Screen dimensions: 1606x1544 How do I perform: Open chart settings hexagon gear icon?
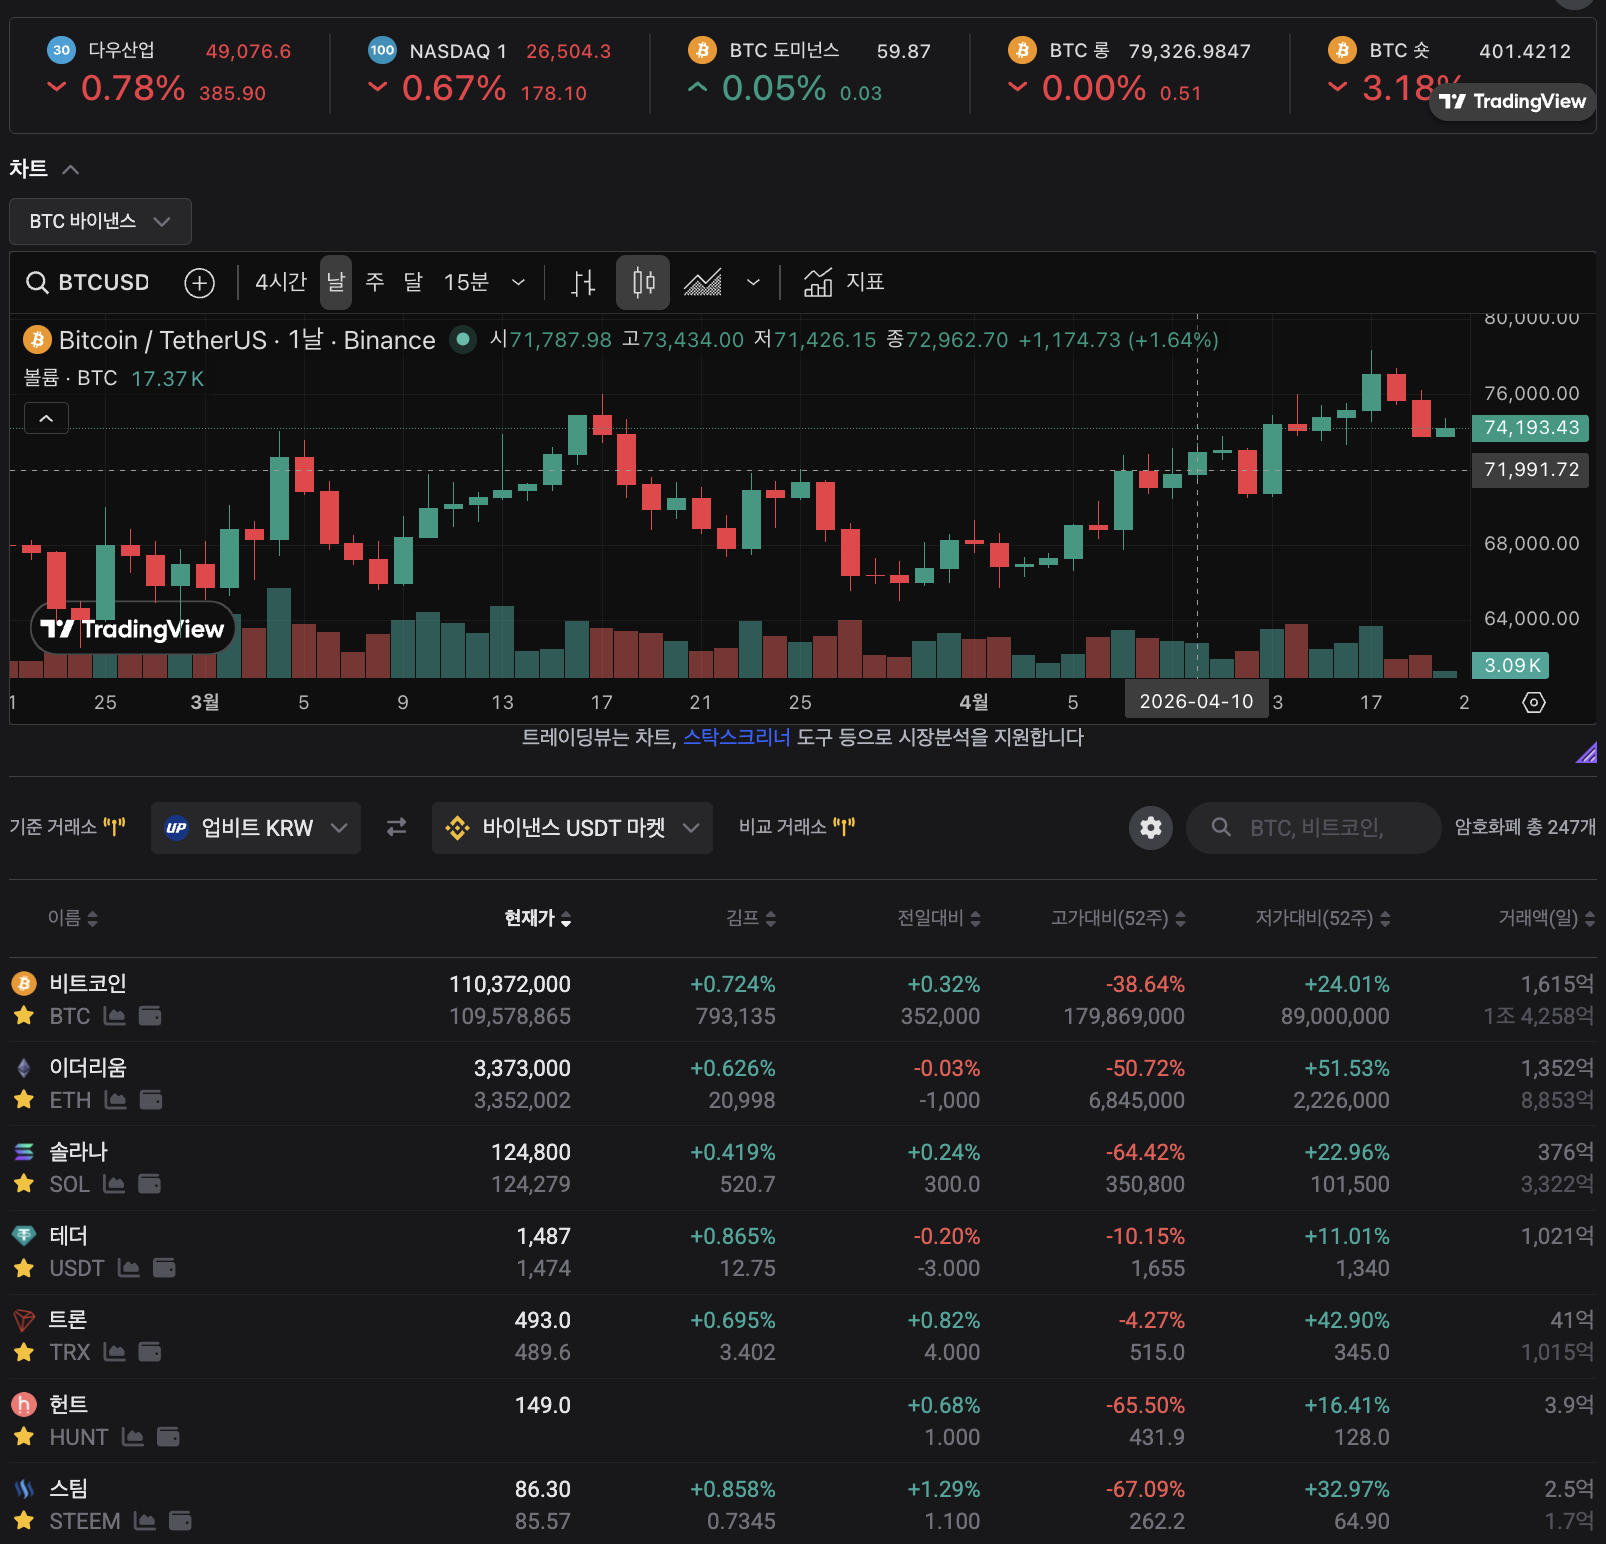1534,702
